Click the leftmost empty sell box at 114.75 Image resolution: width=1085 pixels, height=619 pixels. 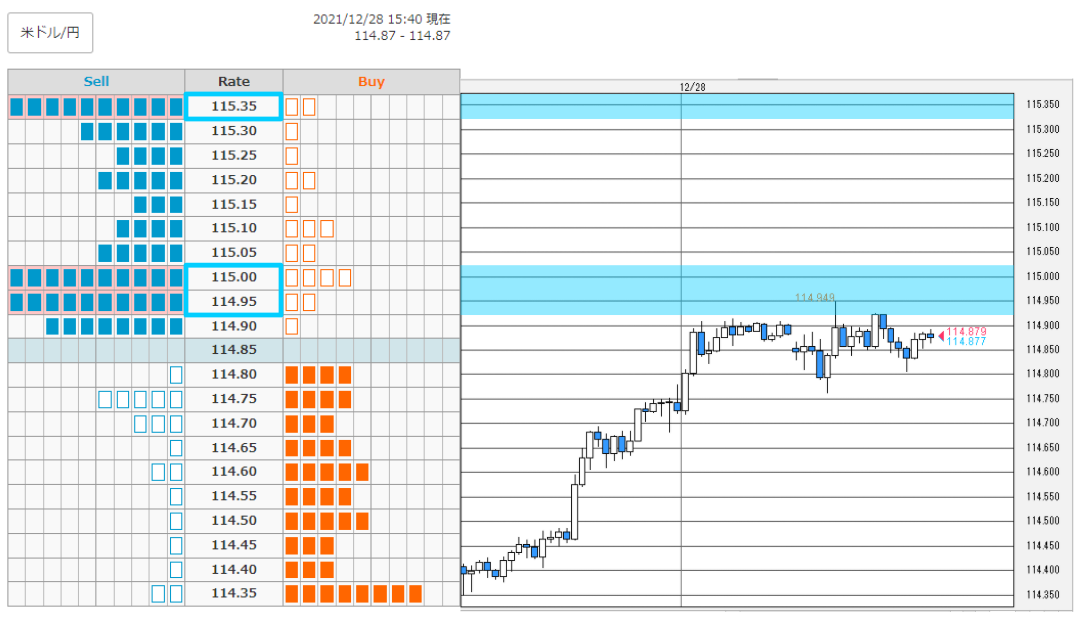click(x=104, y=399)
